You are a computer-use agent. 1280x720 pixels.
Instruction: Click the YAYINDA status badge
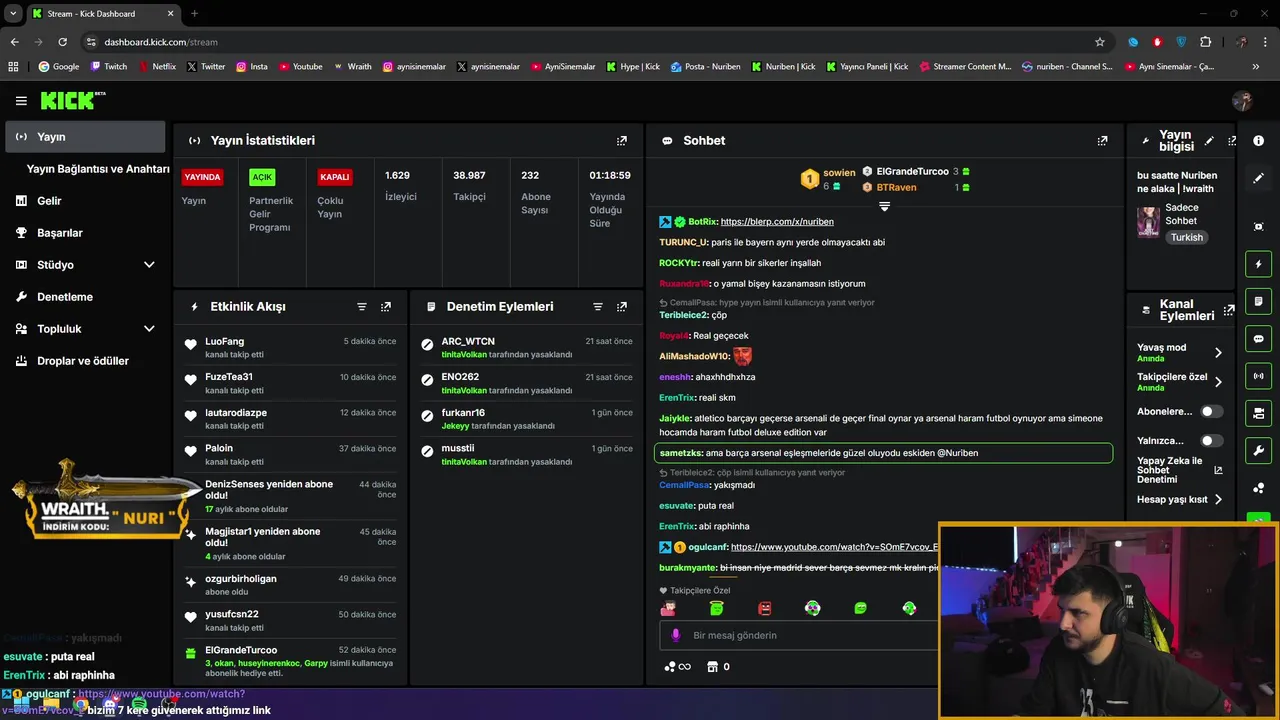[202, 177]
